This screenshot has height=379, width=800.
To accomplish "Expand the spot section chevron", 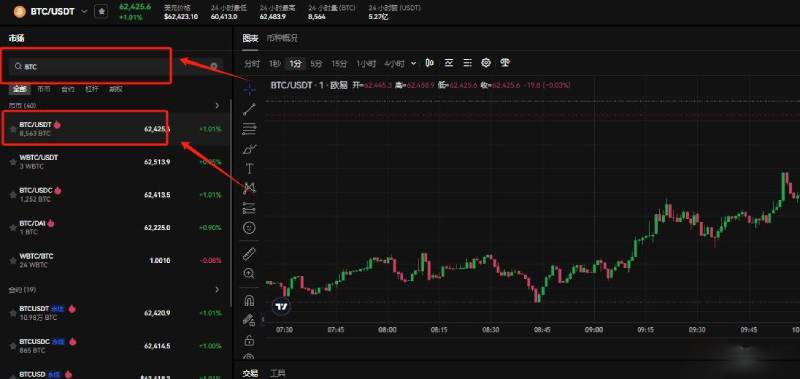I will [217, 106].
